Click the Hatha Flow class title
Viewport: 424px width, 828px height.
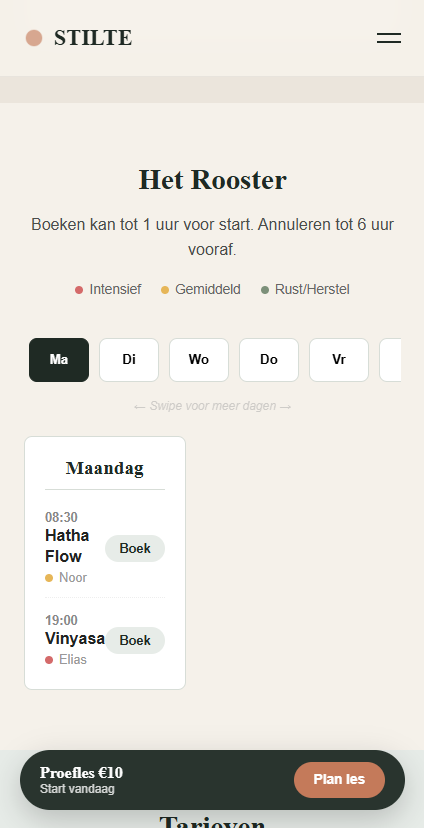[67, 546]
